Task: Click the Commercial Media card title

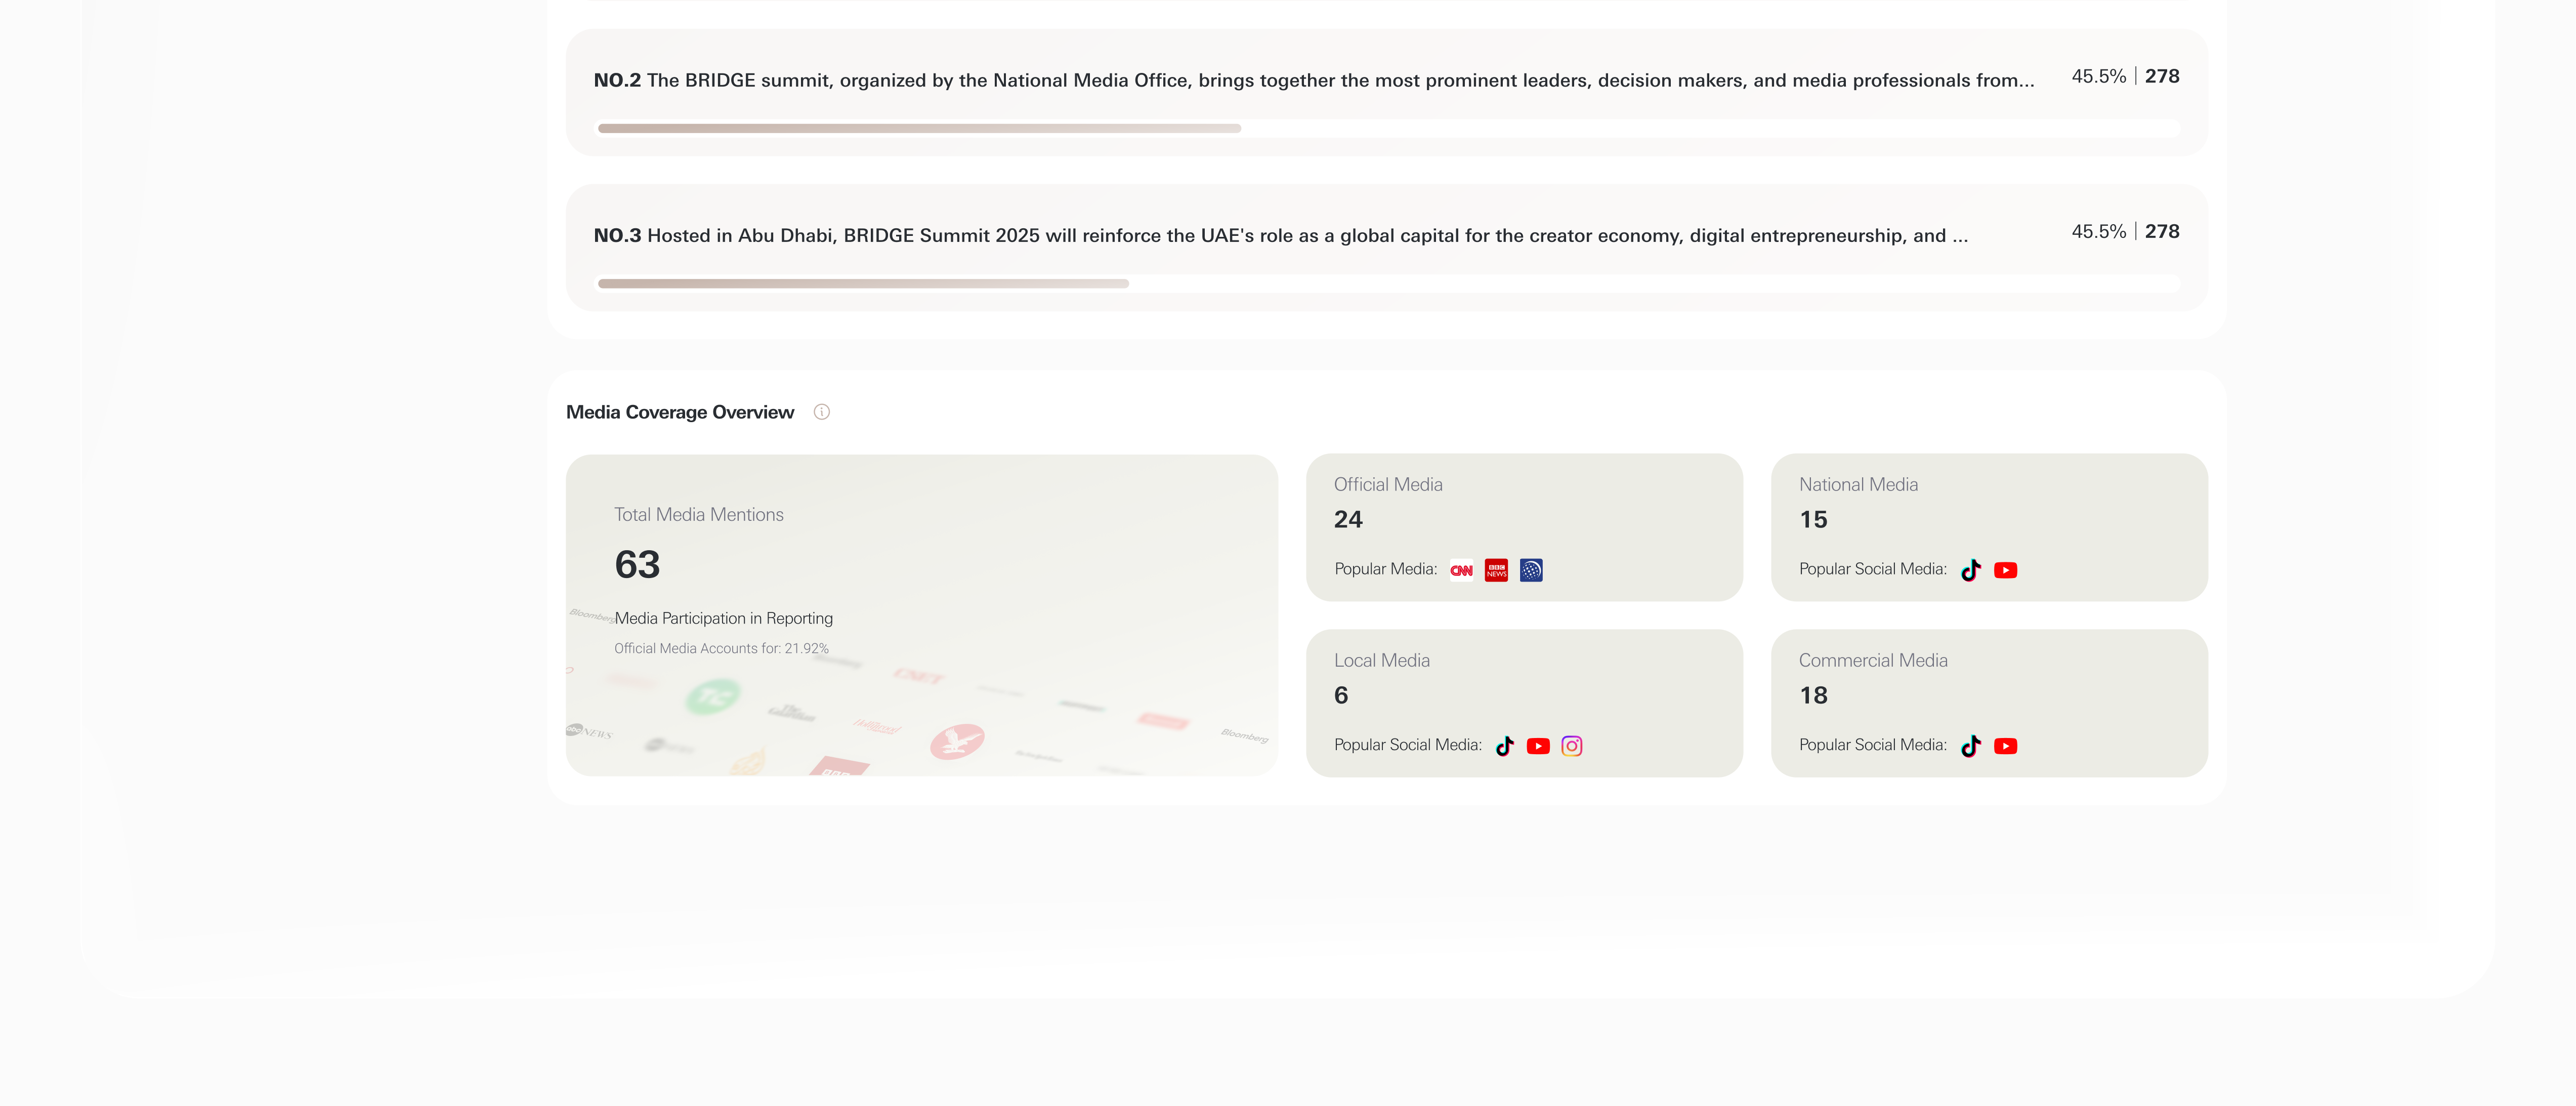Action: [1873, 660]
